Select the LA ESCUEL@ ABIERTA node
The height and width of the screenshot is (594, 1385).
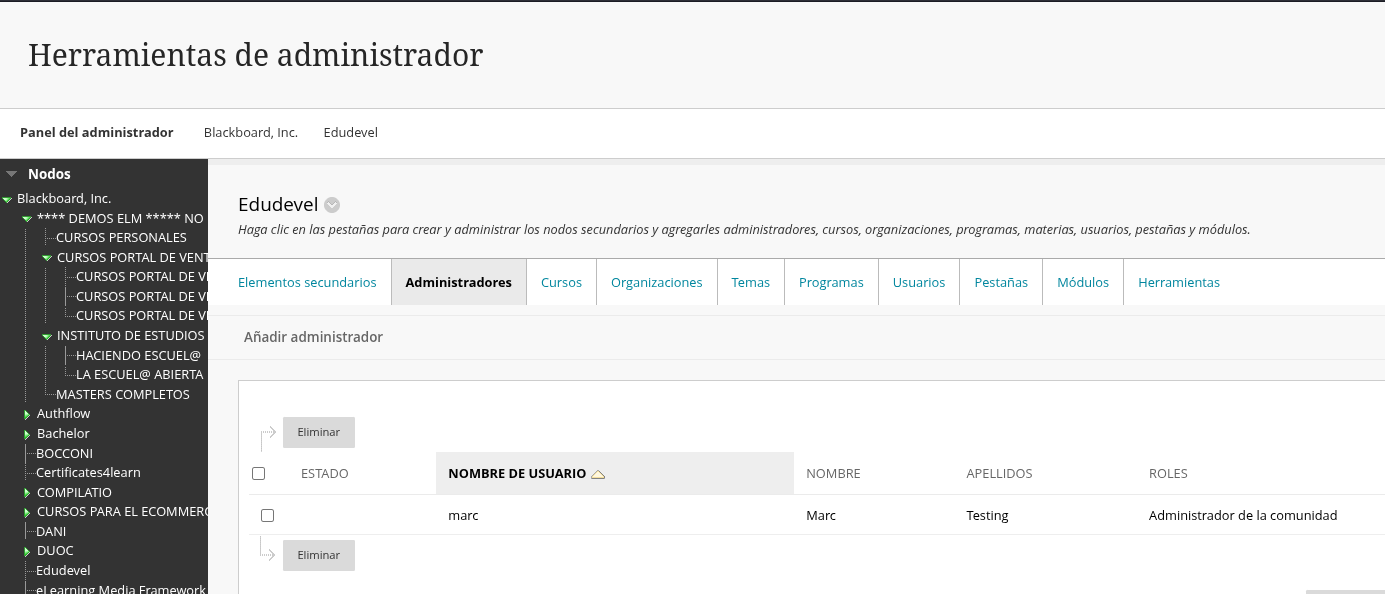[140, 375]
